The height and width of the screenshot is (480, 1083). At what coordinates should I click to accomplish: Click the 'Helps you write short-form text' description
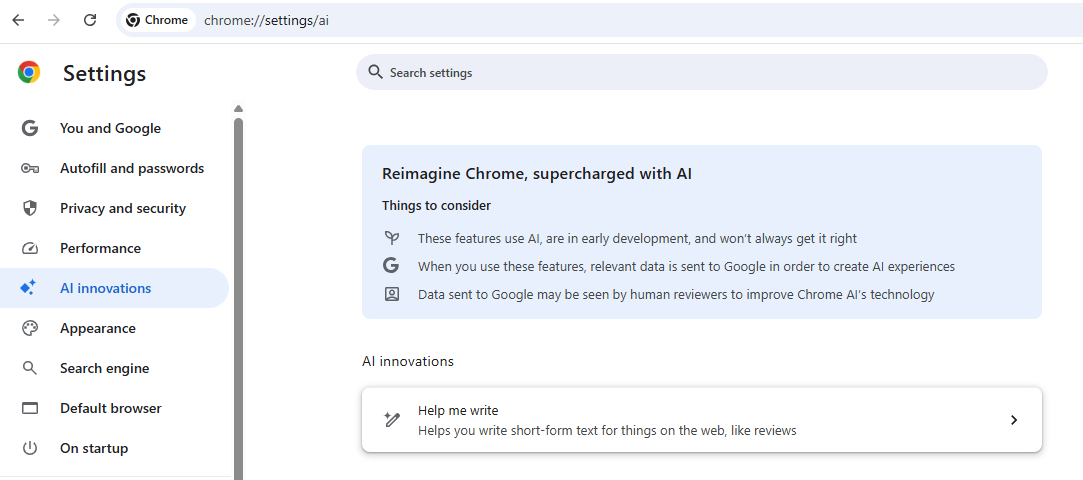click(607, 431)
